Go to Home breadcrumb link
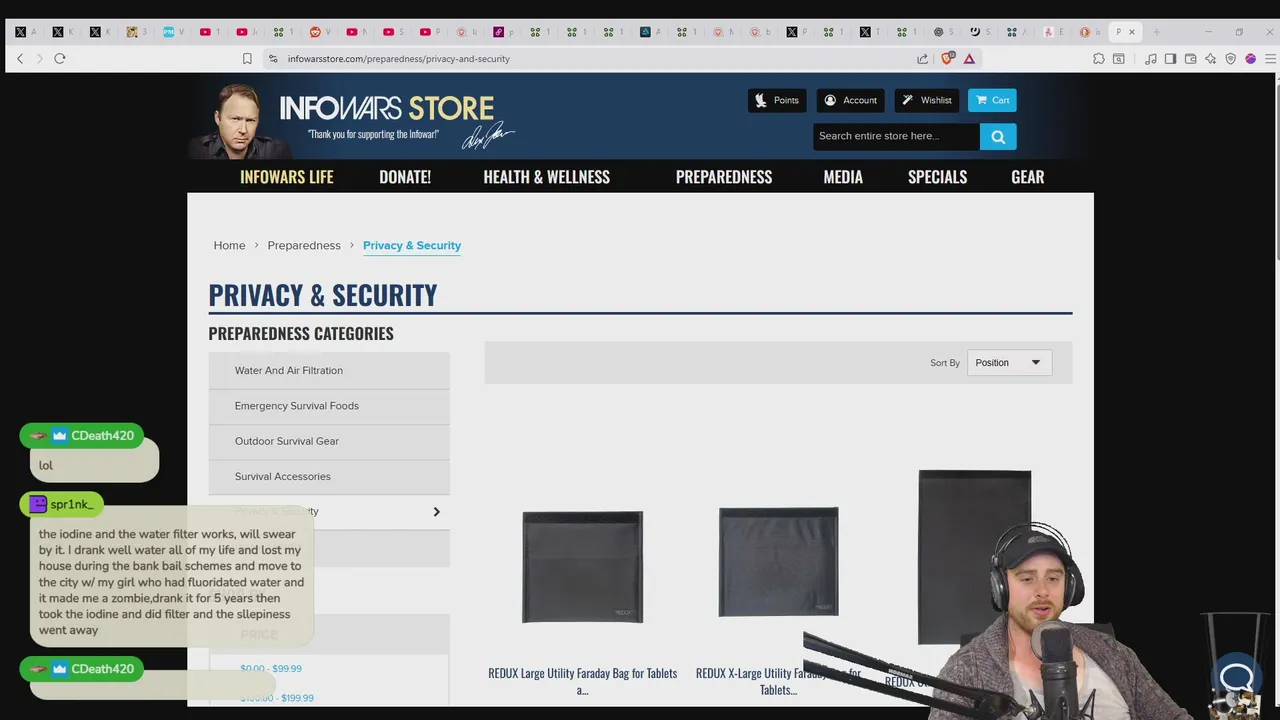 coord(229,246)
